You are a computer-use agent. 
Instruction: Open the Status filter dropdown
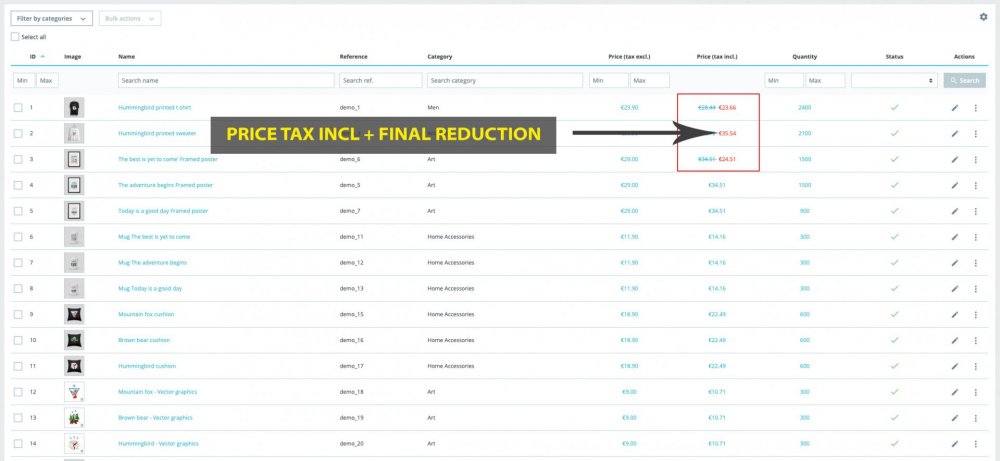(x=894, y=80)
